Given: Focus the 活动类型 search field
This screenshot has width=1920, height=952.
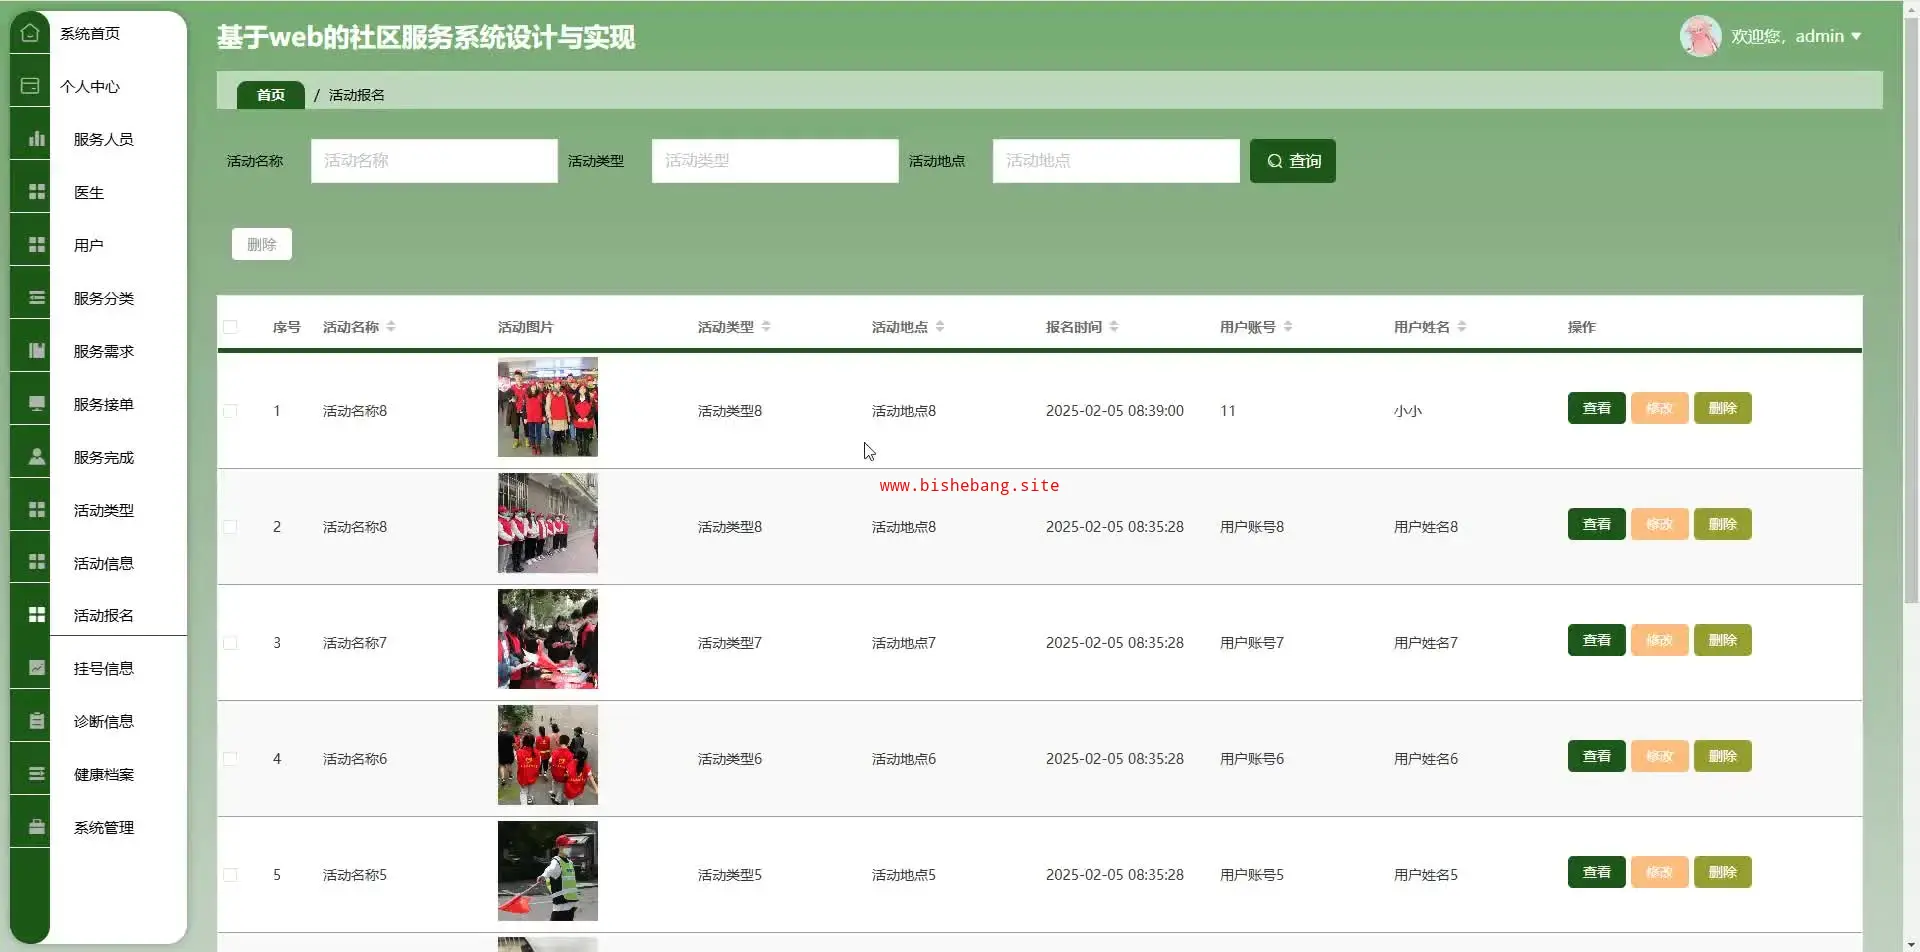Looking at the screenshot, I should 775,161.
